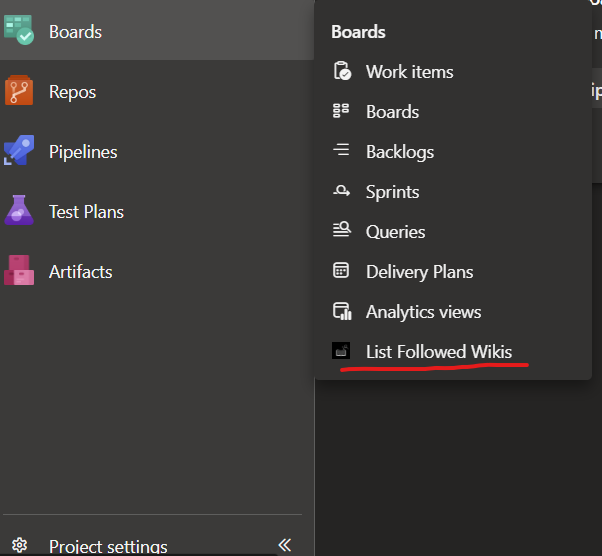602x556 pixels.
Task: Open Work items from Boards flyout
Action: point(410,72)
